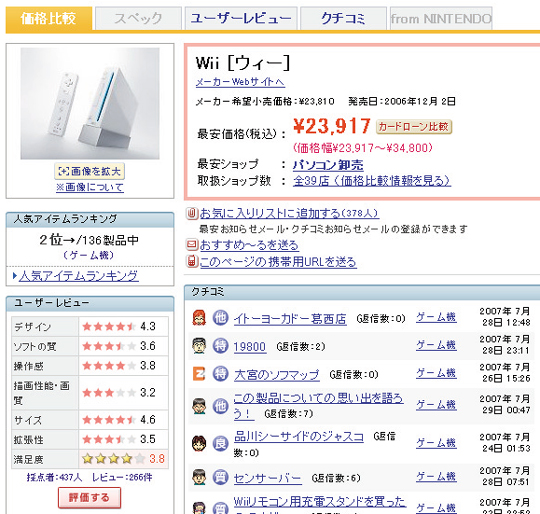Open the 品川シーサイドのジャスコ thread

(x=299, y=437)
